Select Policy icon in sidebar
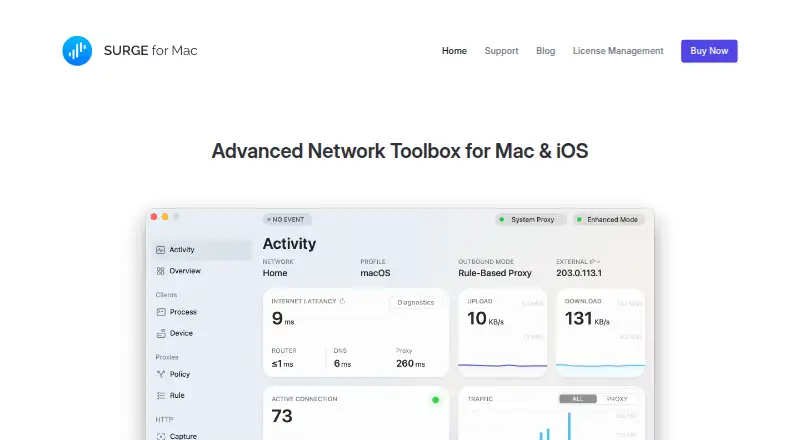 tap(161, 374)
